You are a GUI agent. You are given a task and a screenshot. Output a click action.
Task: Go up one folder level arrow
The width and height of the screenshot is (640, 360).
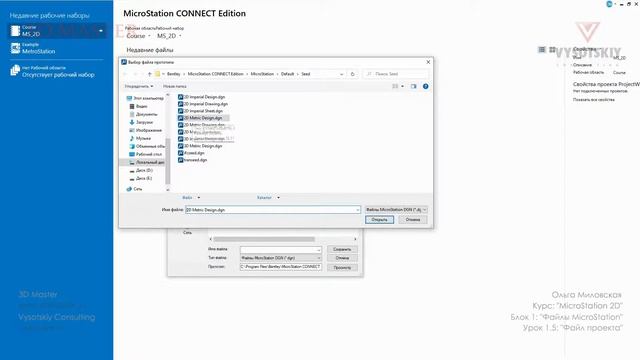tap(149, 74)
